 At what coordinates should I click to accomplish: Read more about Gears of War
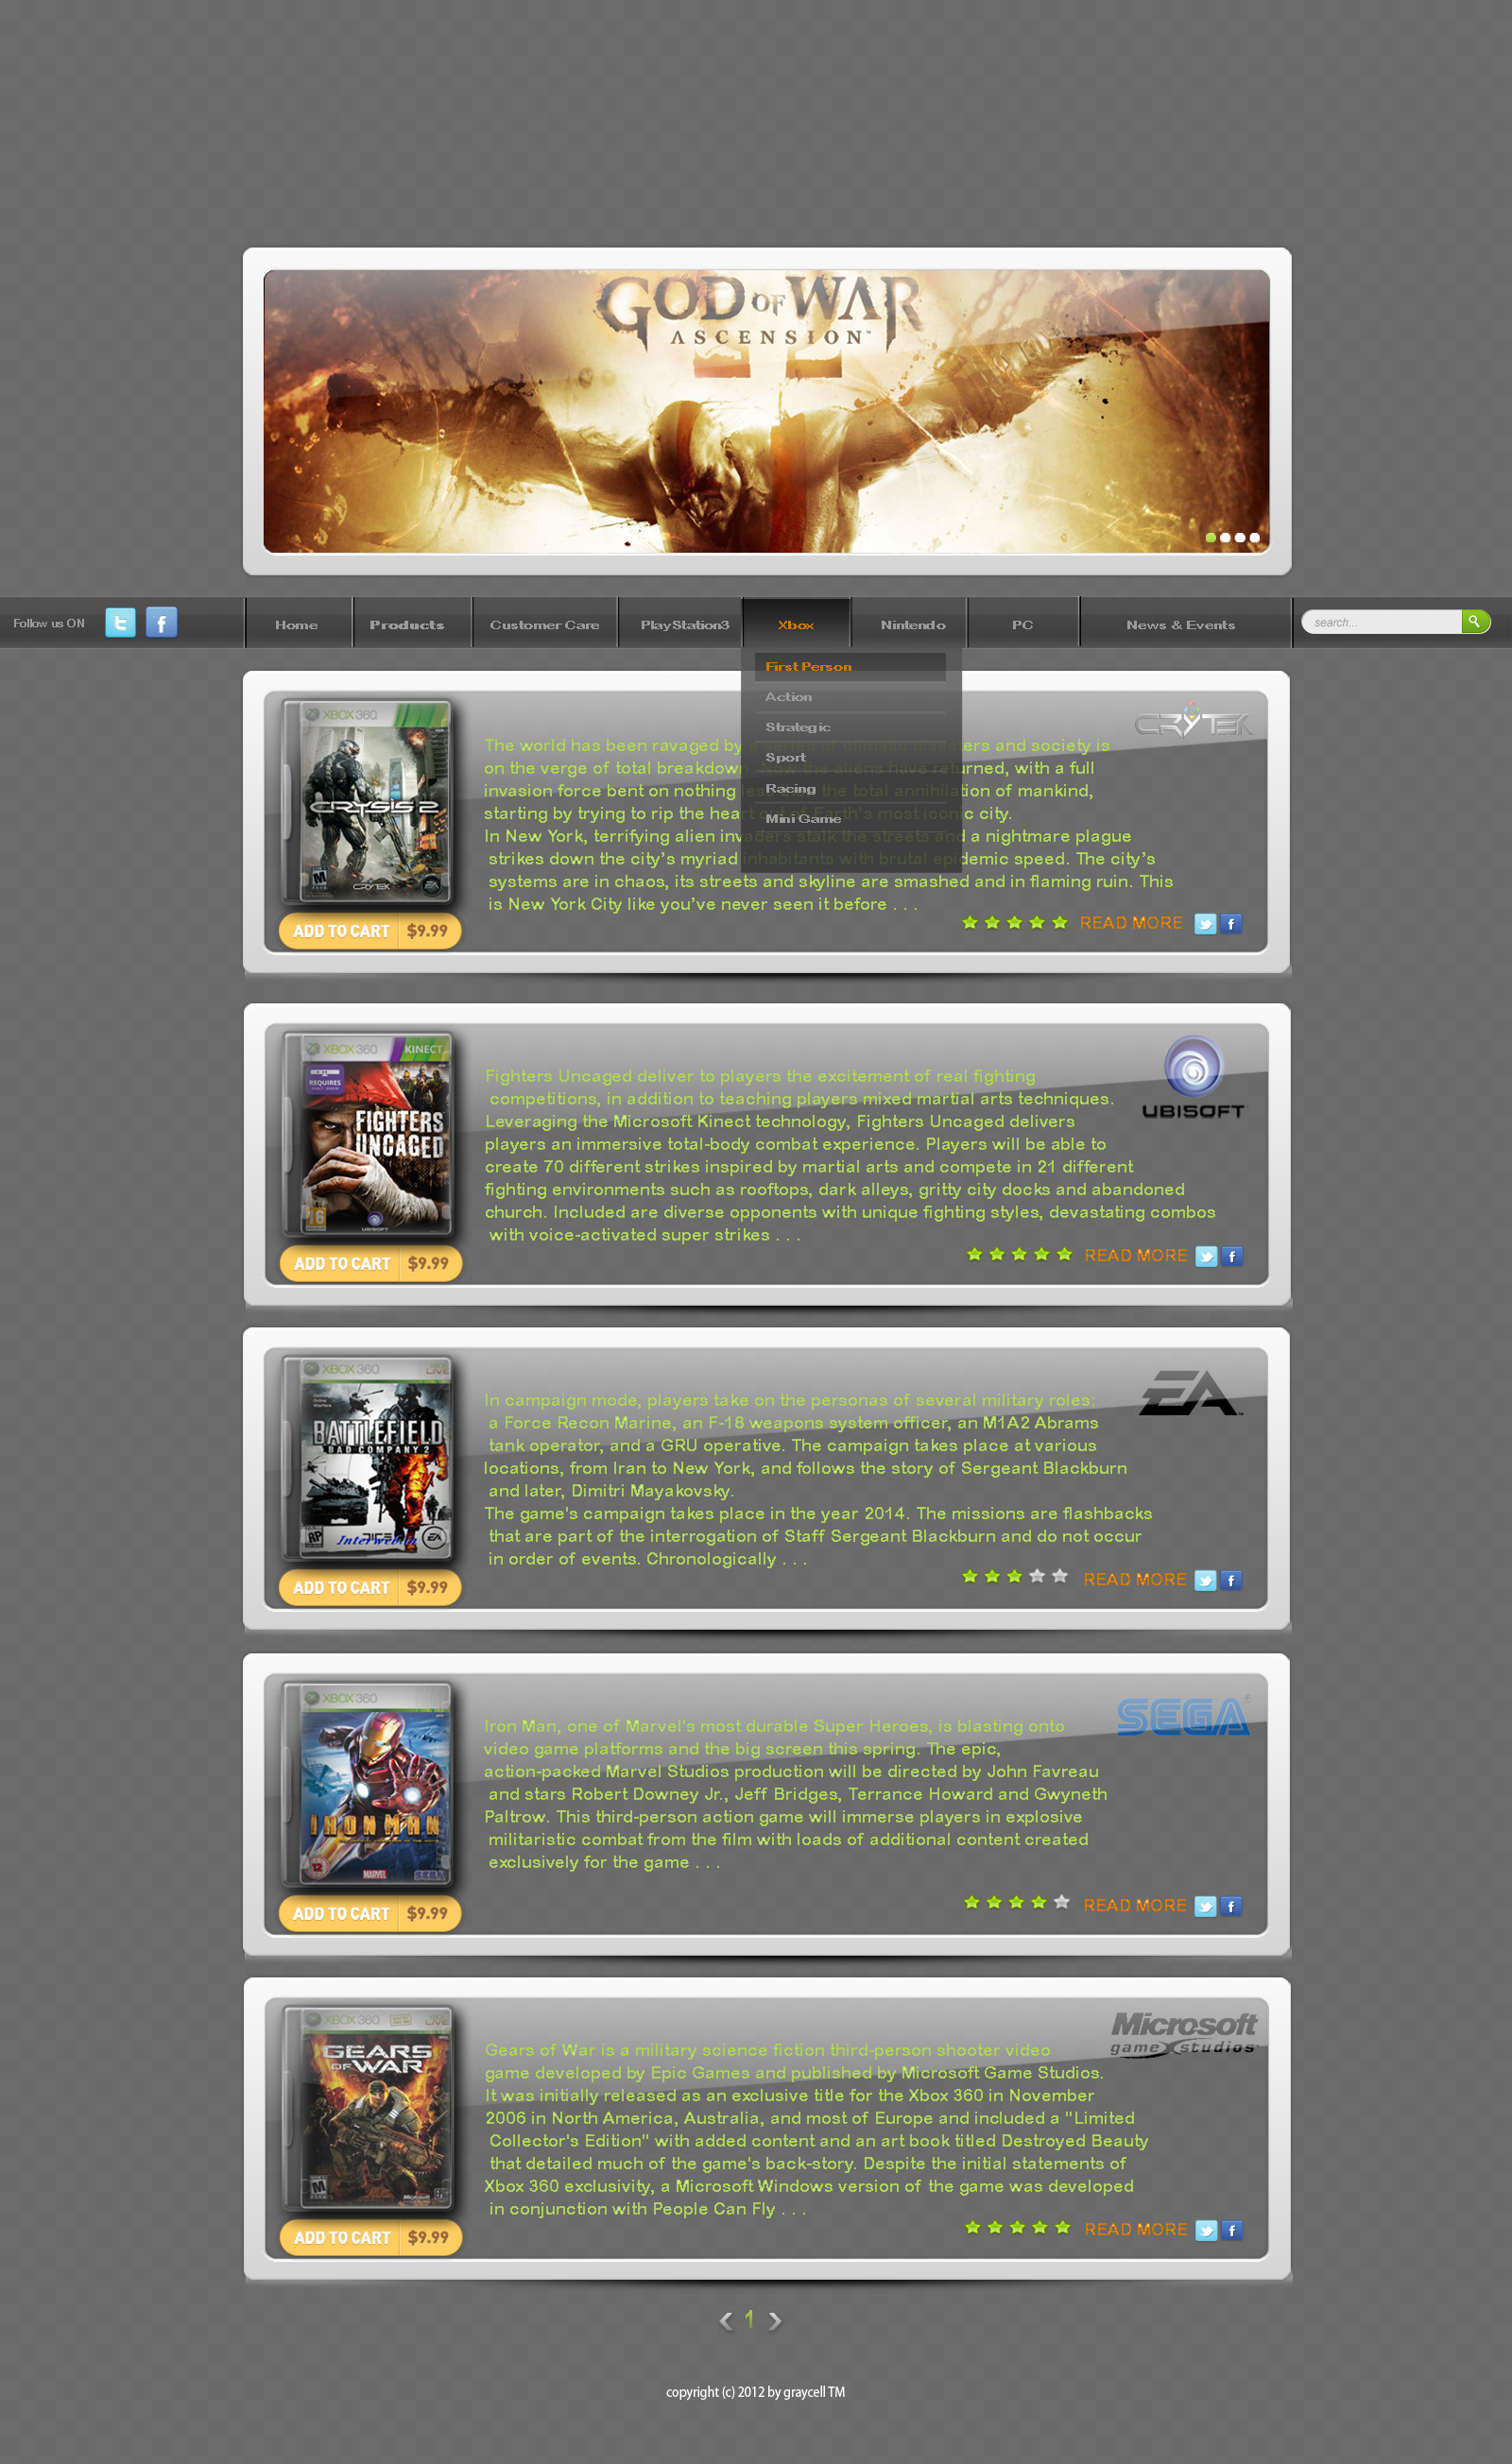click(x=1136, y=2230)
